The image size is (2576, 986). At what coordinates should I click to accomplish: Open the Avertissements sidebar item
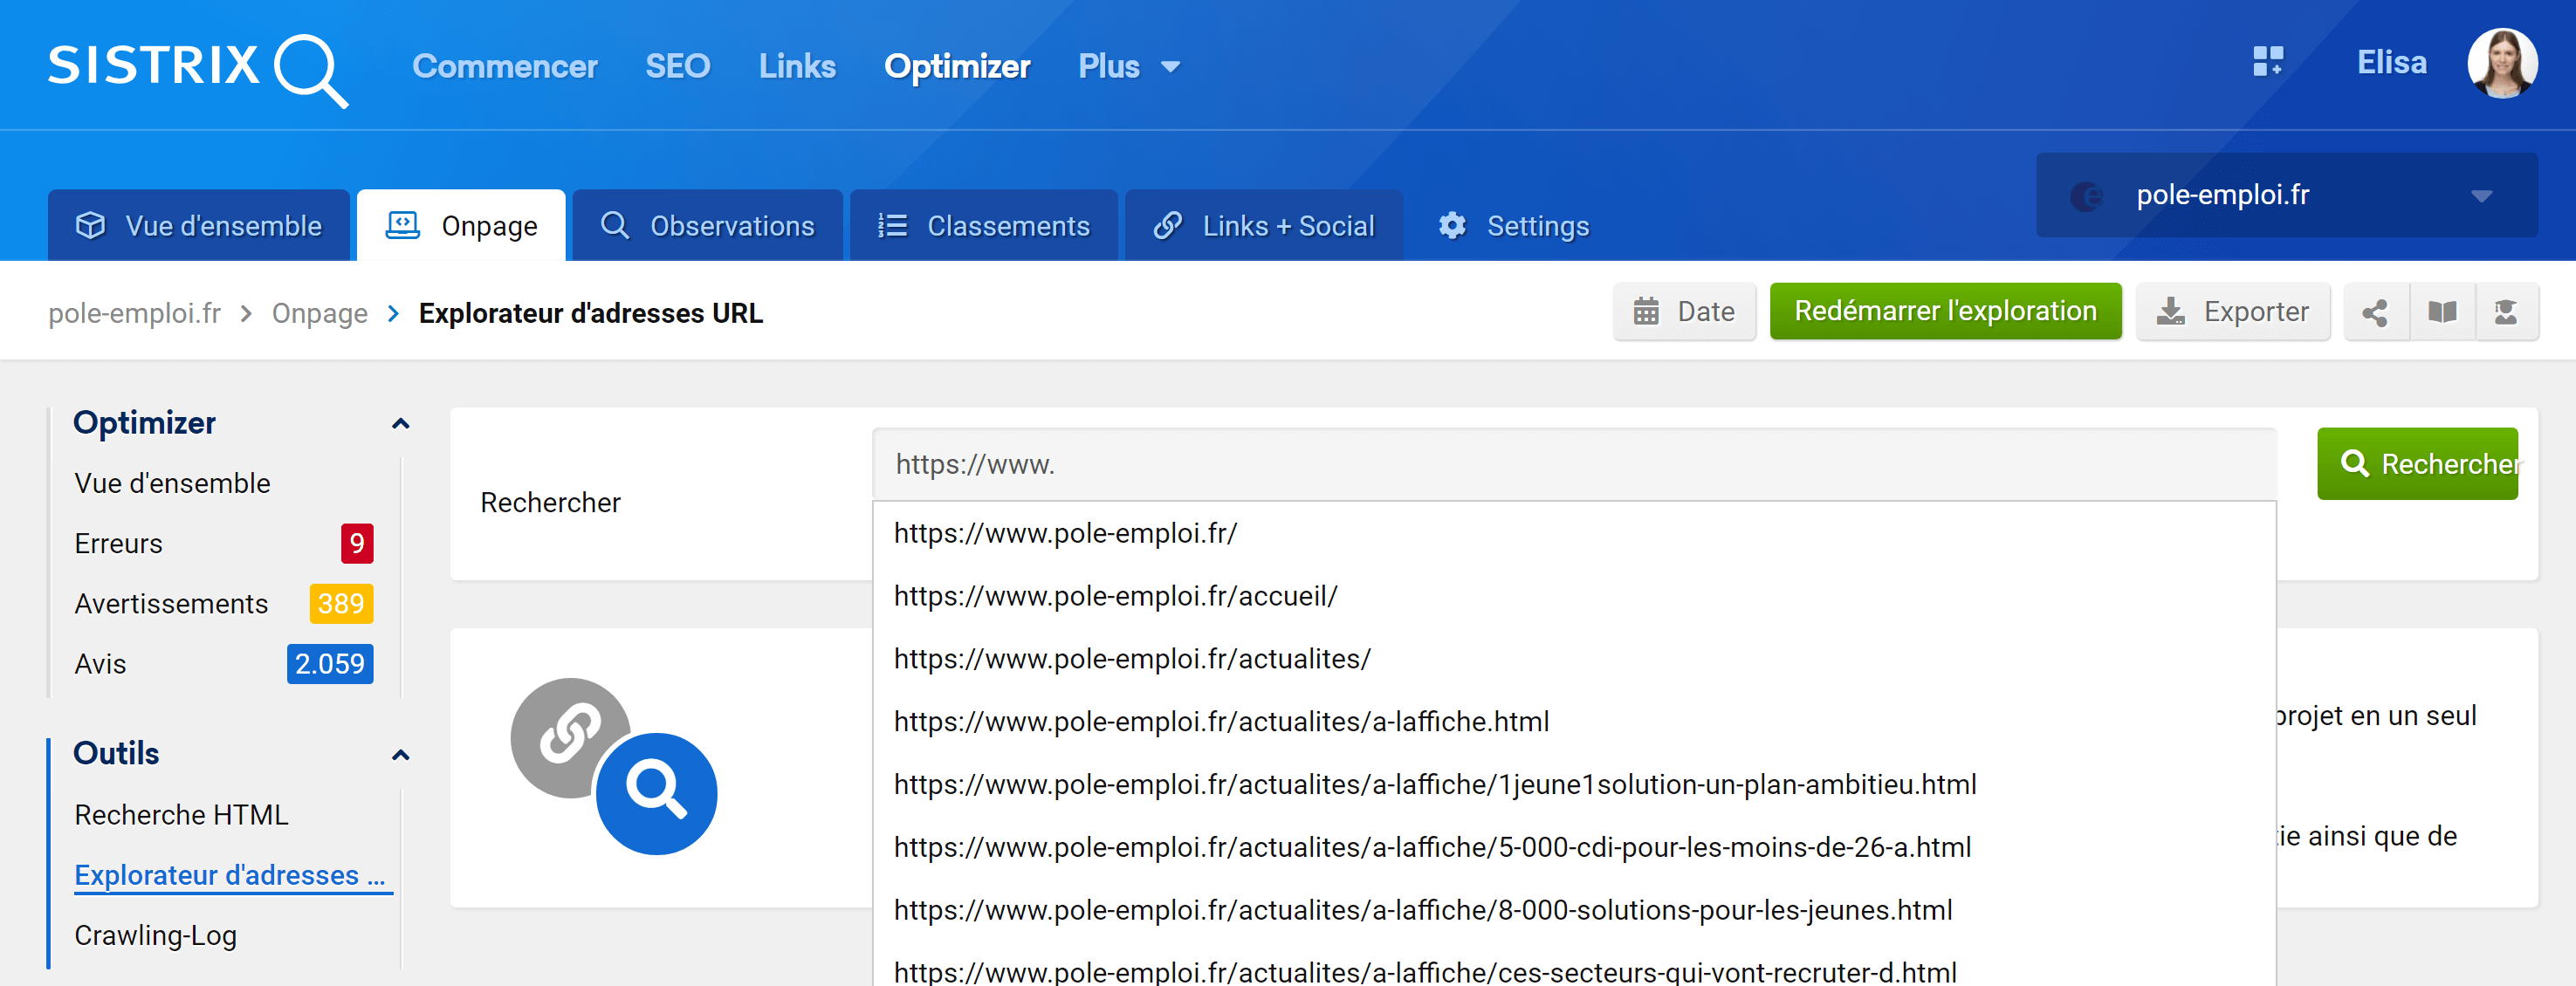pyautogui.click(x=171, y=603)
